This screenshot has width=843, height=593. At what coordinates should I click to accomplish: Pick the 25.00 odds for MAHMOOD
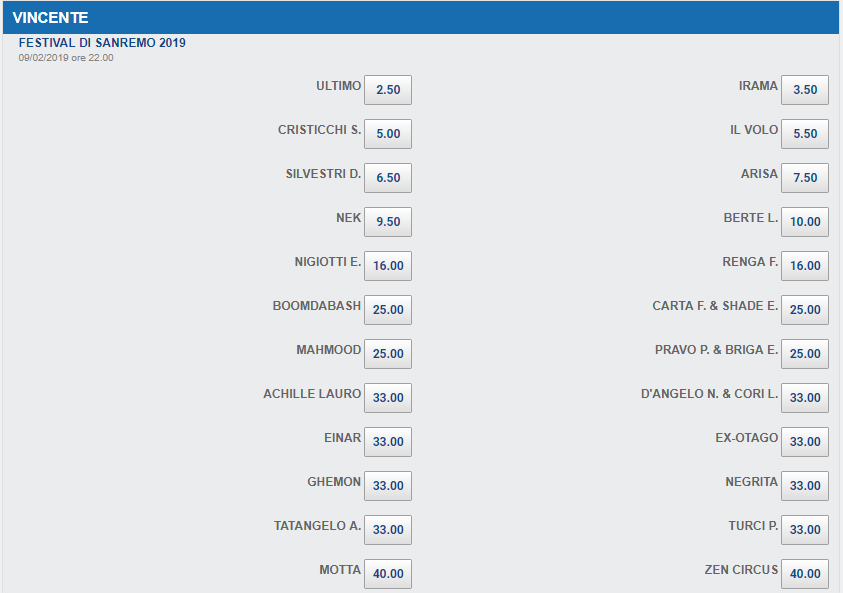(388, 354)
